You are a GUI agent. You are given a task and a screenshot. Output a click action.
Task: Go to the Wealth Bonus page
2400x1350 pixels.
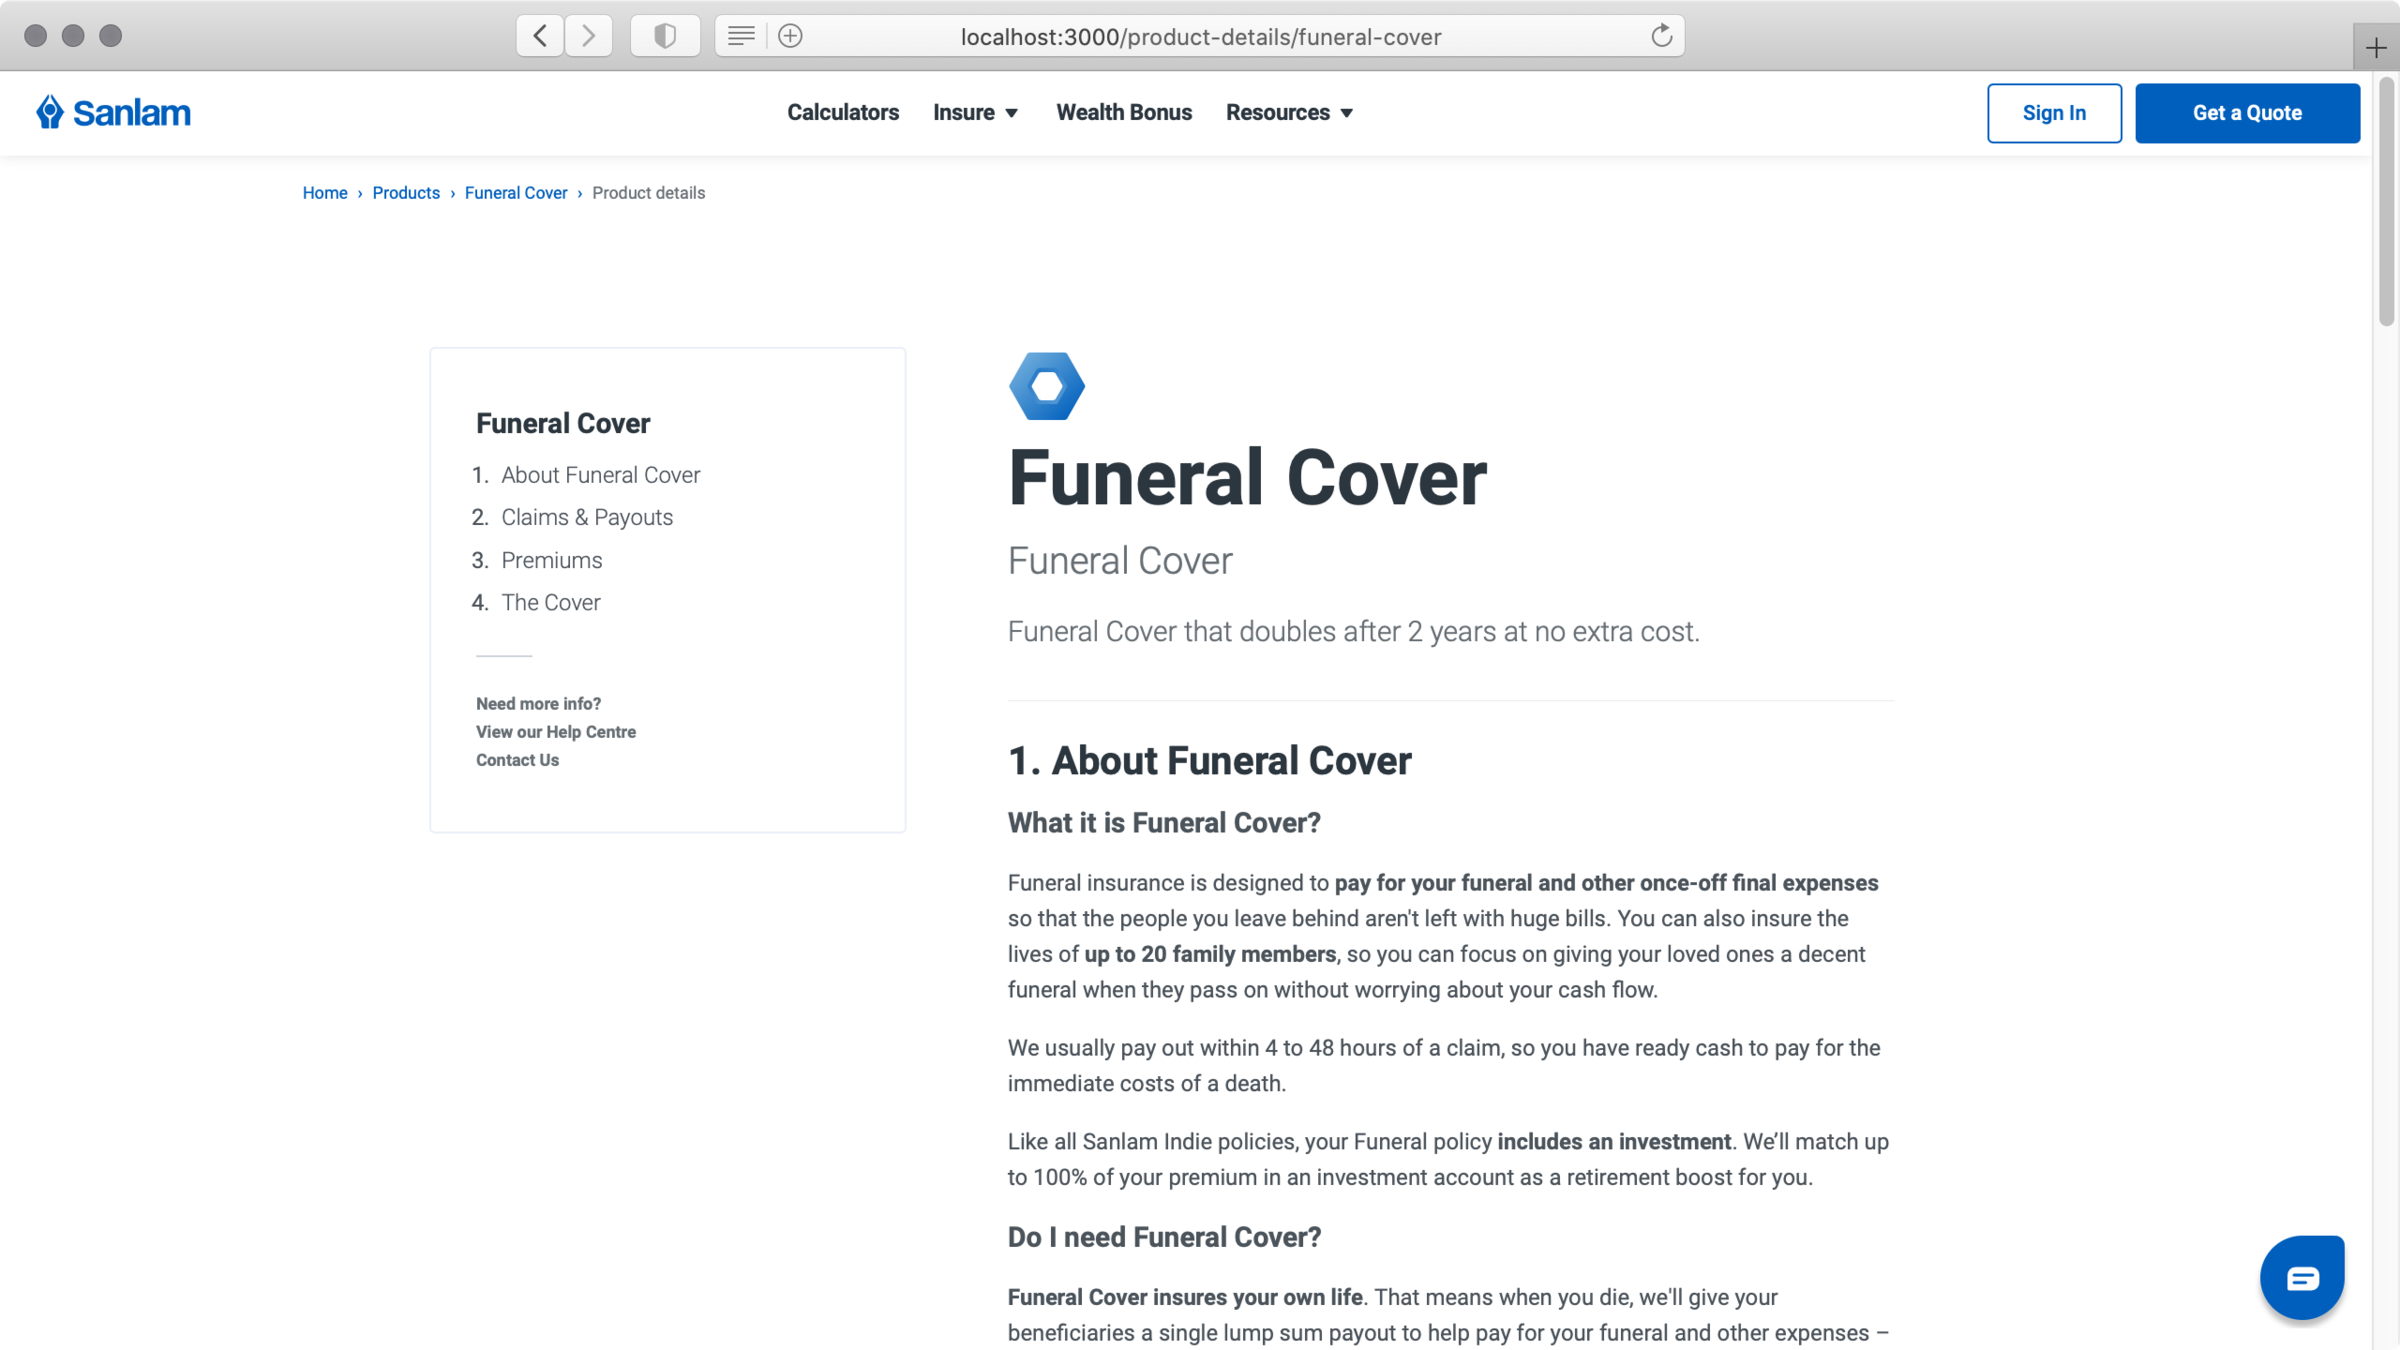[1124, 113]
